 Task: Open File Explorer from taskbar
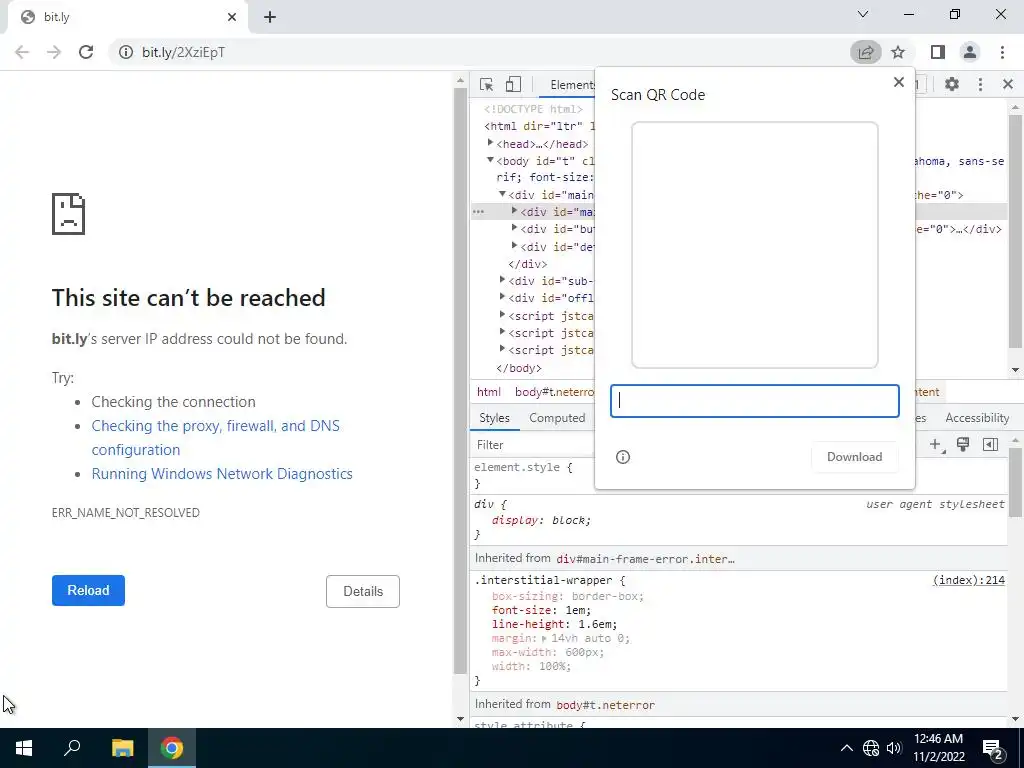pyautogui.click(x=122, y=748)
